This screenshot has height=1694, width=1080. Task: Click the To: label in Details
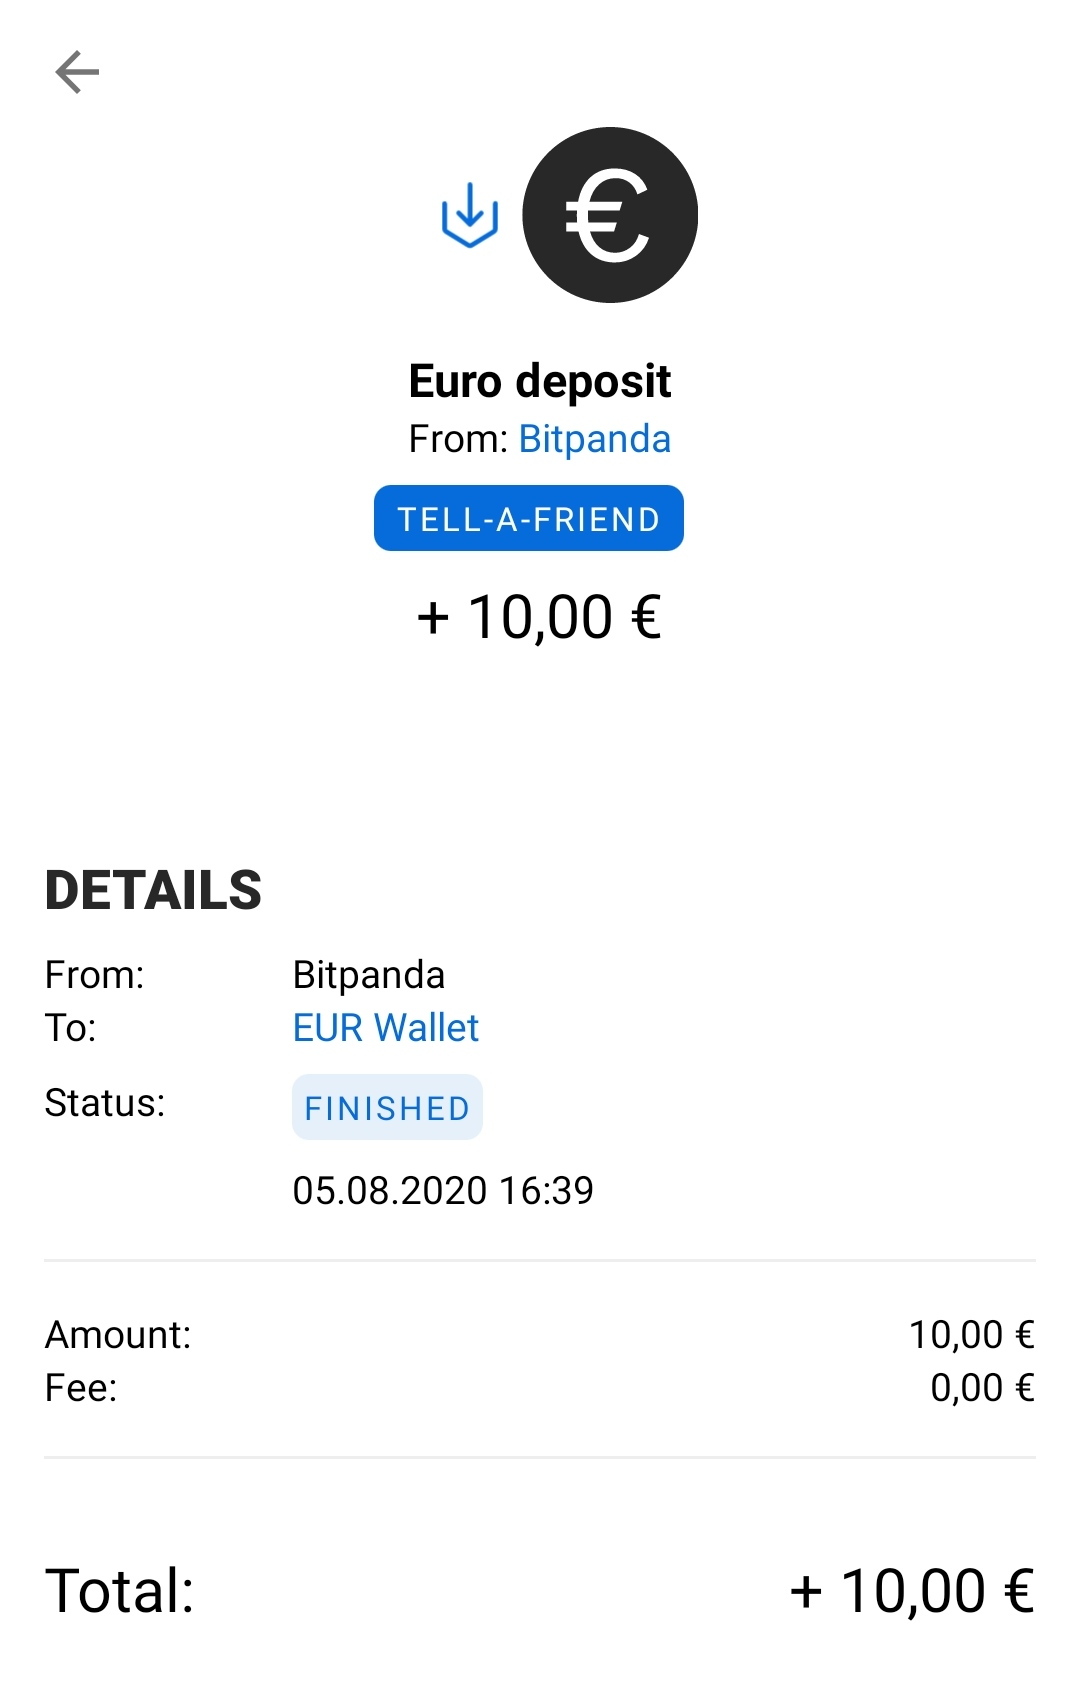(70, 1028)
